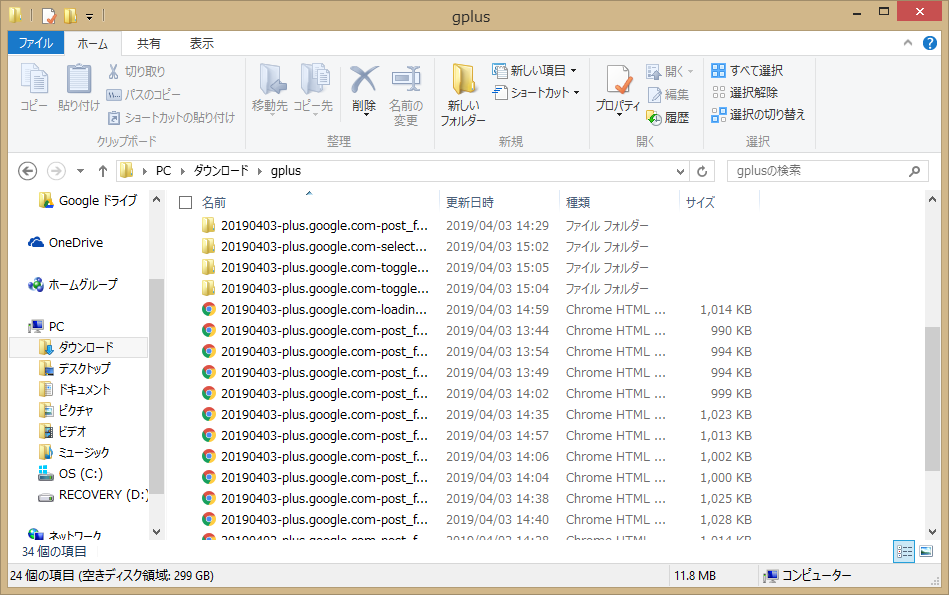The height and width of the screenshot is (595, 949).
Task: Select Desktop in navigation pane
Action: point(84,369)
